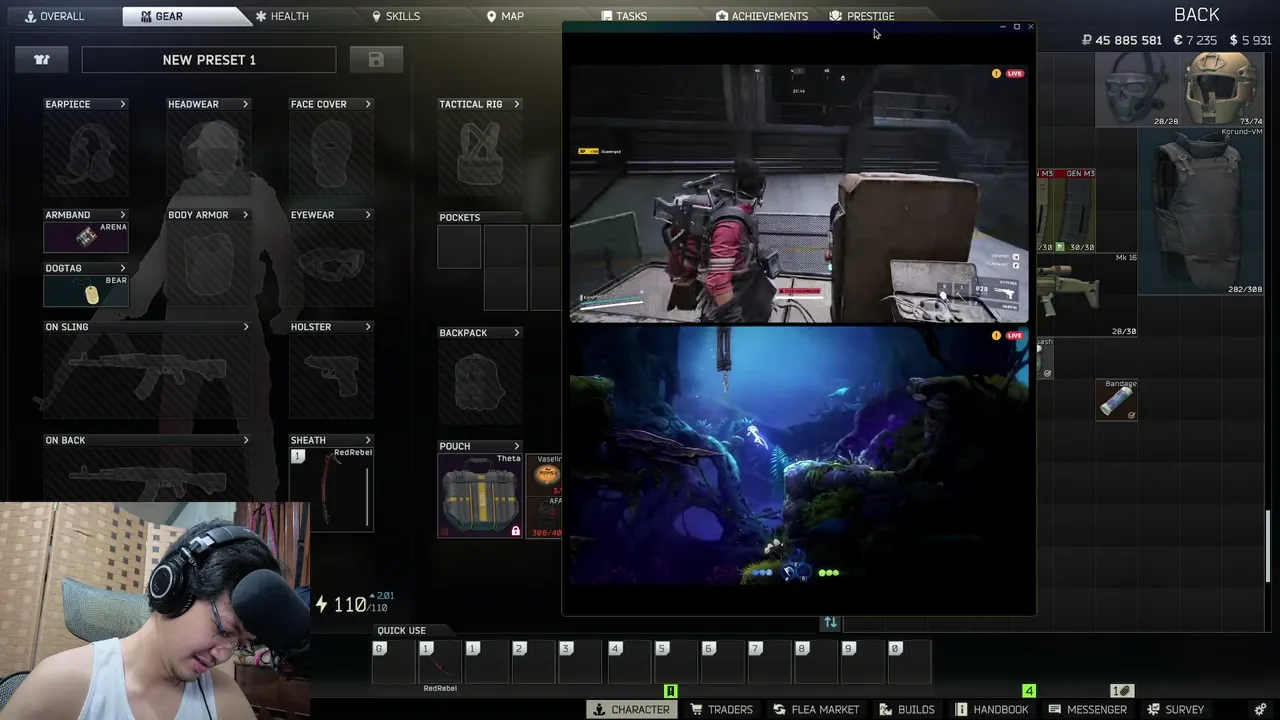The width and height of the screenshot is (1280, 720).
Task: Click the empty earpiece slot
Action: [86, 152]
